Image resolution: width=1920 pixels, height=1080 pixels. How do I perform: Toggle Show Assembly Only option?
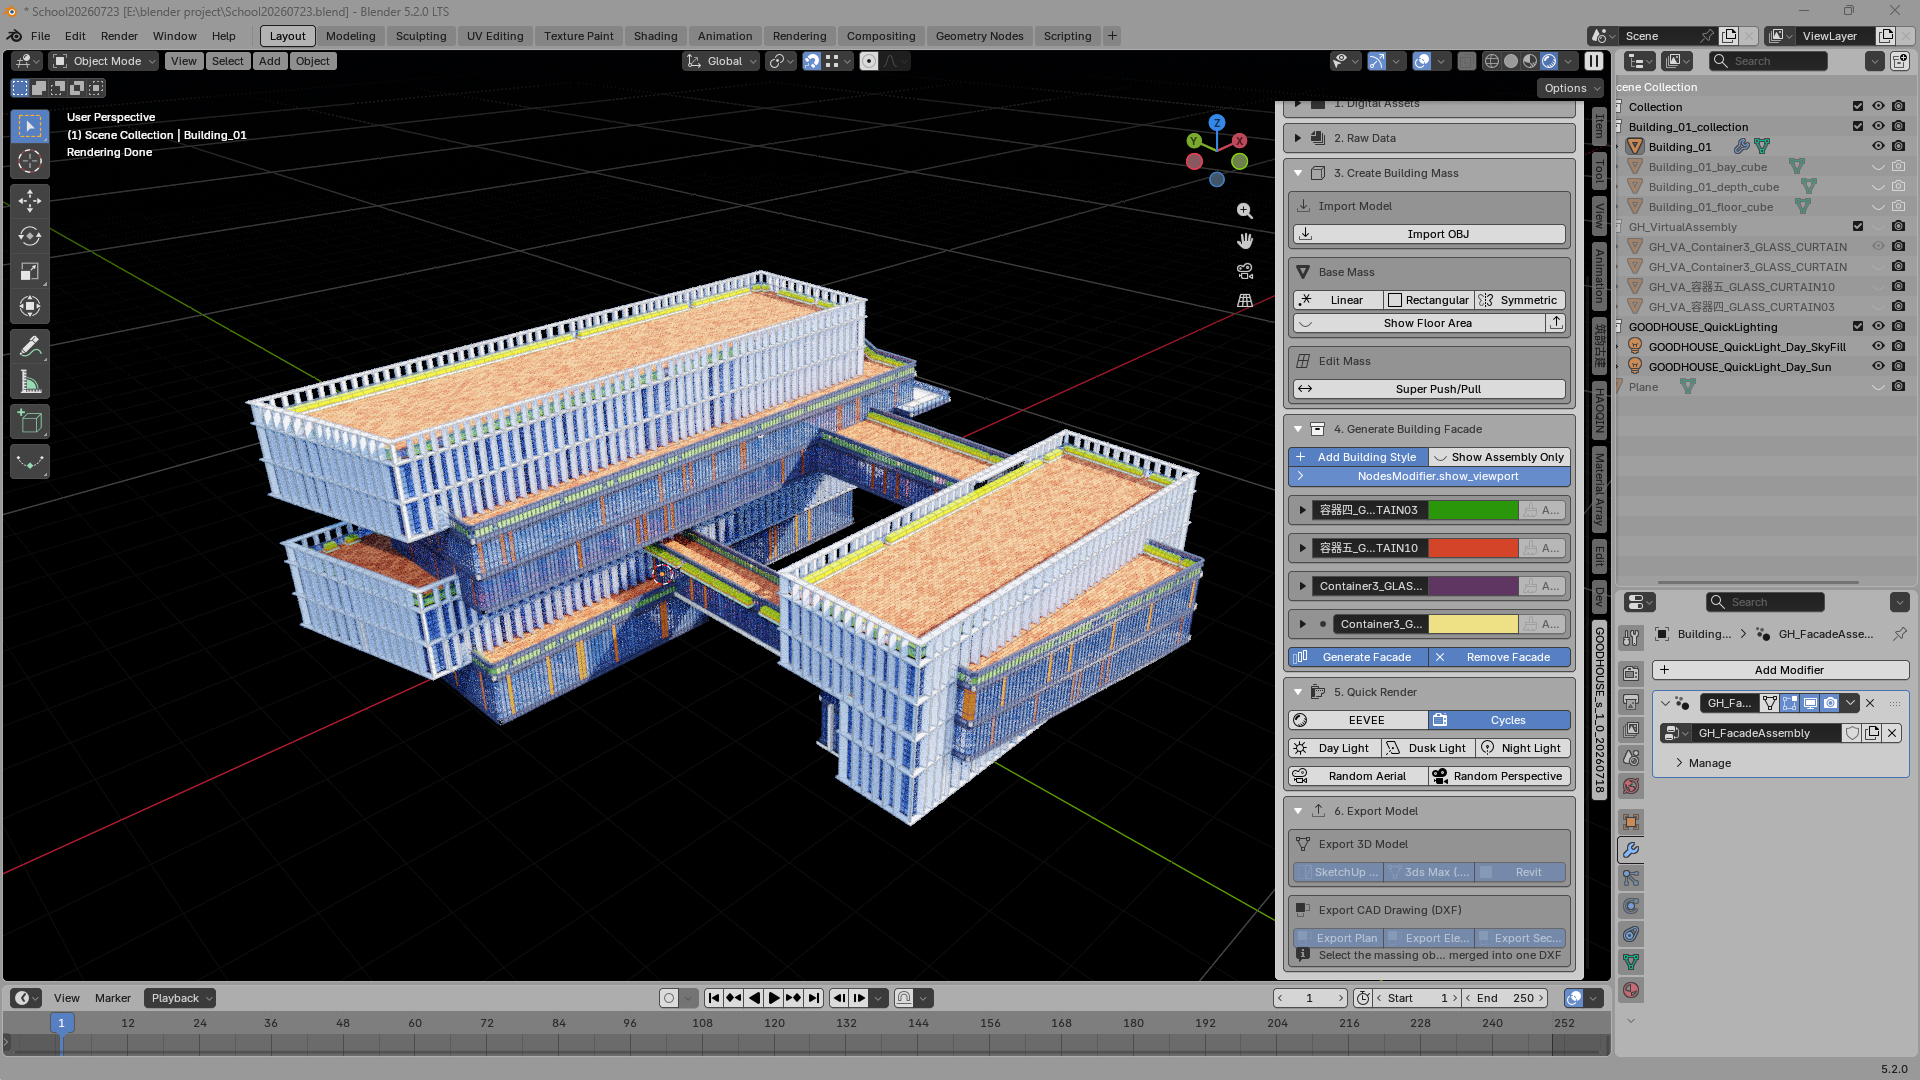pos(1499,457)
